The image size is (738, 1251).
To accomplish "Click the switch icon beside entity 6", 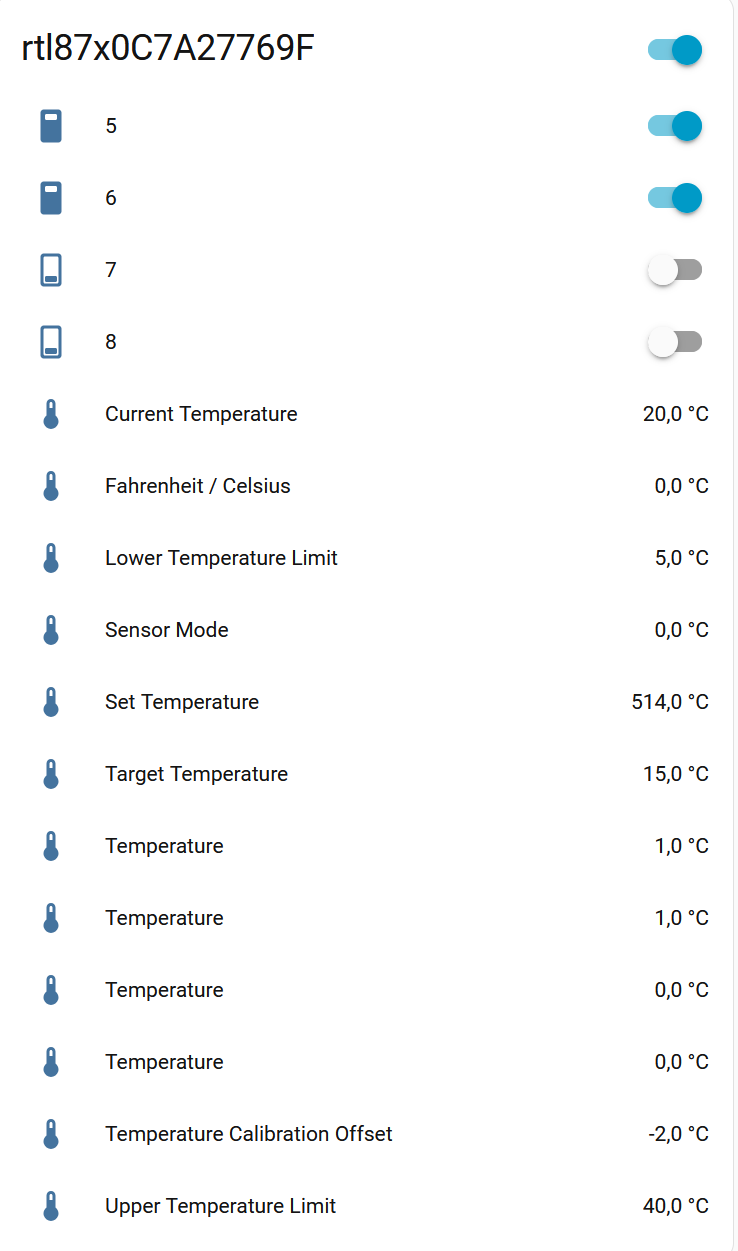I will click(51, 198).
